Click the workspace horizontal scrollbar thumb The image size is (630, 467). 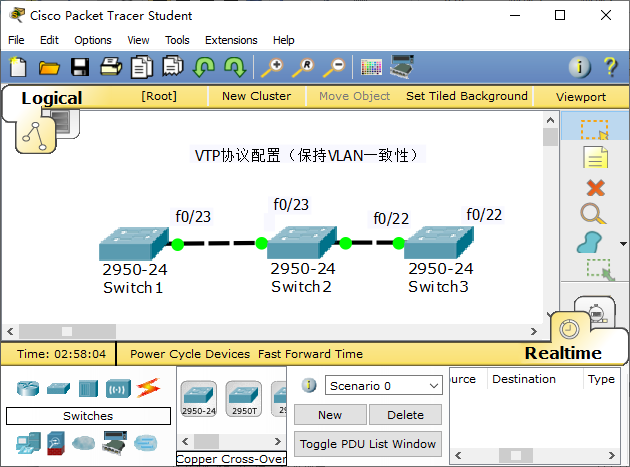(67, 332)
